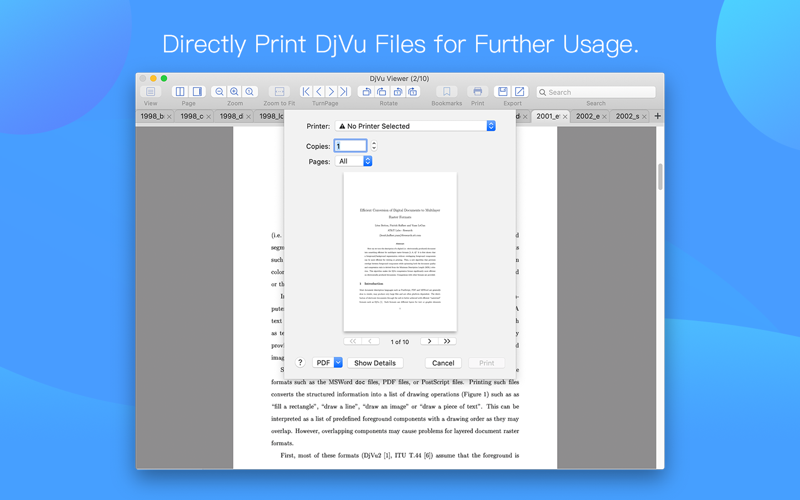Viewport: 800px width, 500px height.
Task: Jump to first page in TurnPage
Action: pyautogui.click(x=306, y=92)
